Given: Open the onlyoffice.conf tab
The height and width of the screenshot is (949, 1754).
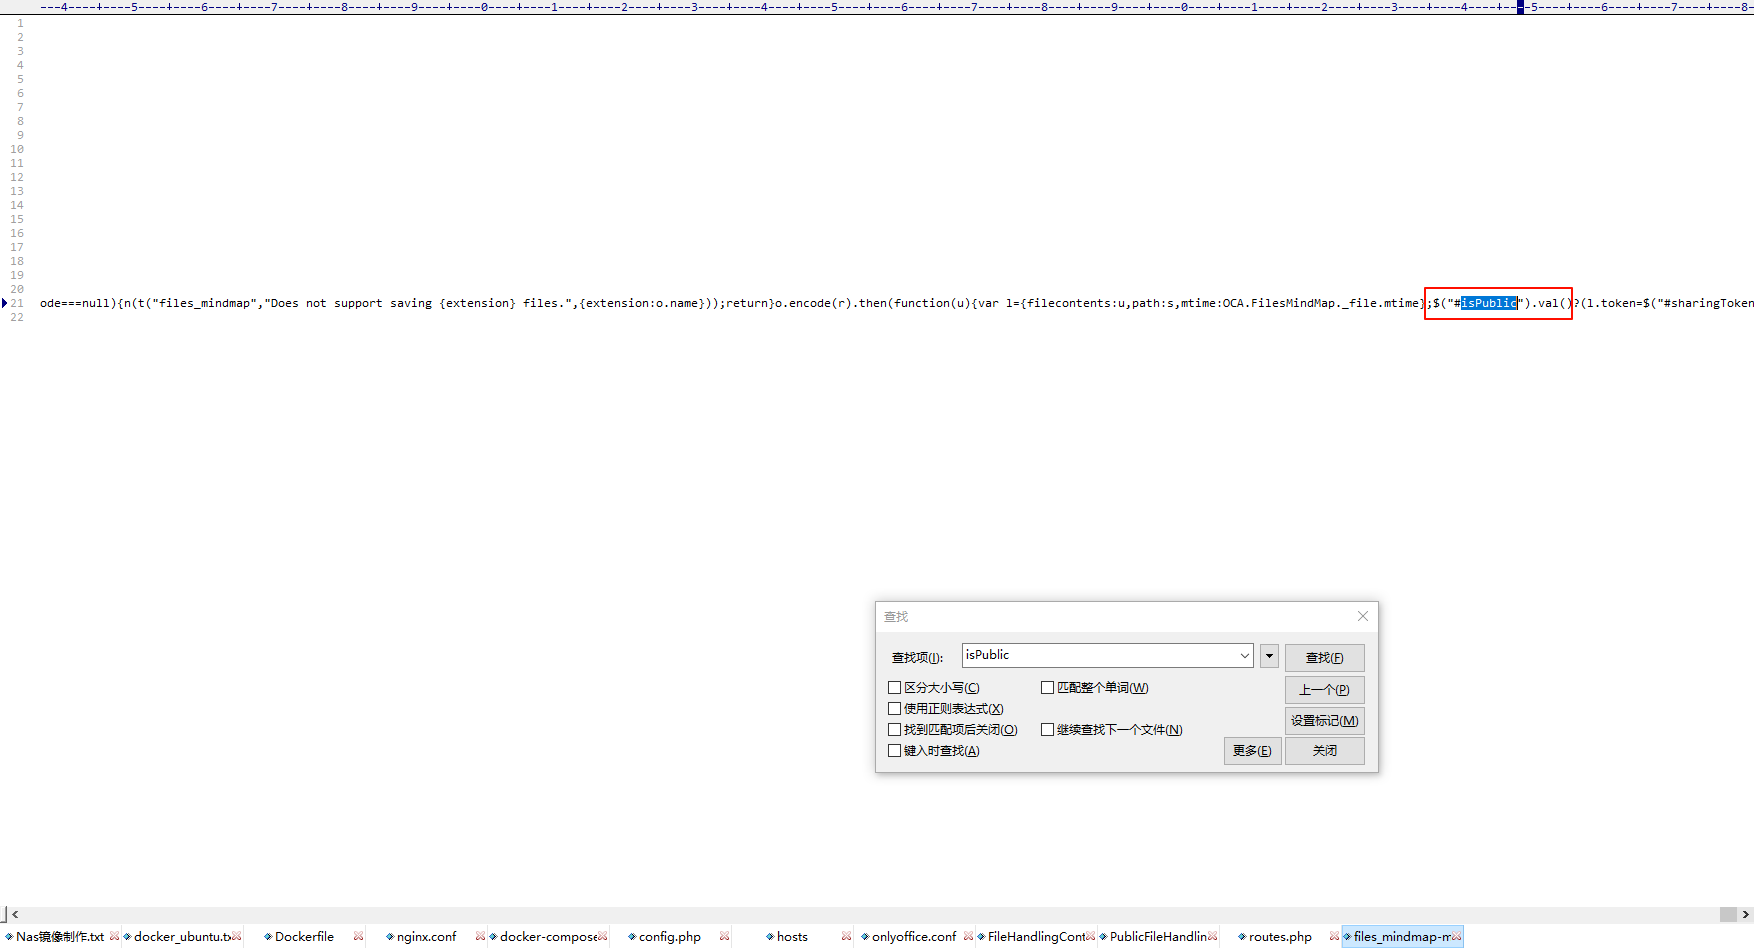Looking at the screenshot, I should click(x=914, y=937).
